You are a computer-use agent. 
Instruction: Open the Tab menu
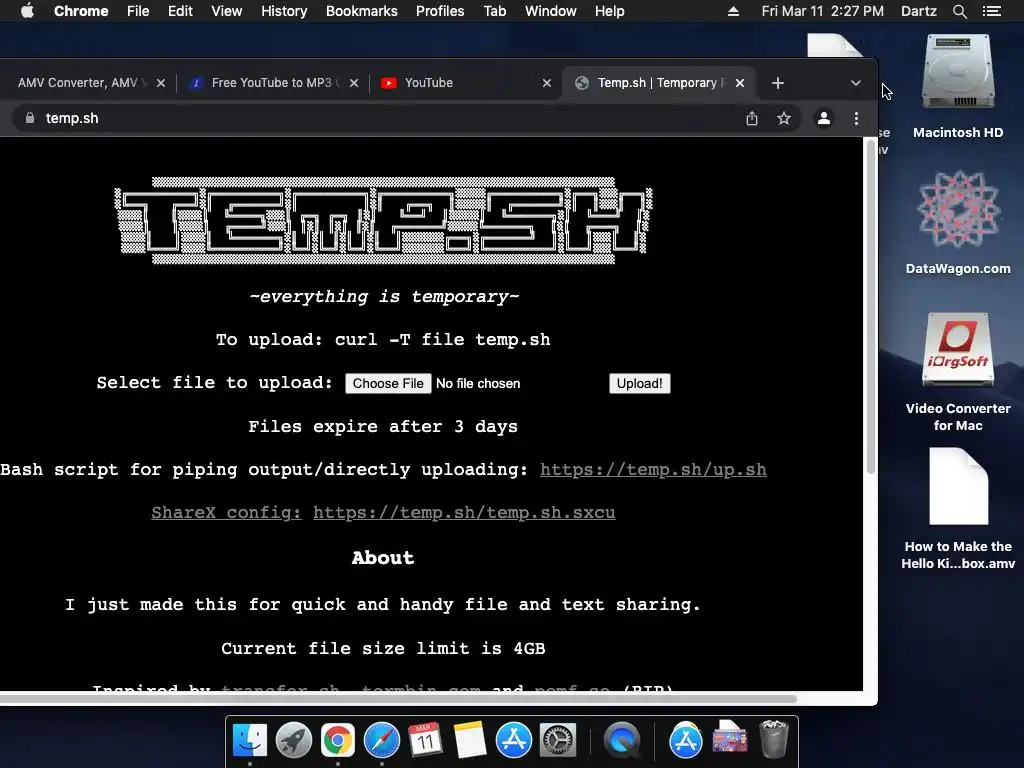coord(494,11)
